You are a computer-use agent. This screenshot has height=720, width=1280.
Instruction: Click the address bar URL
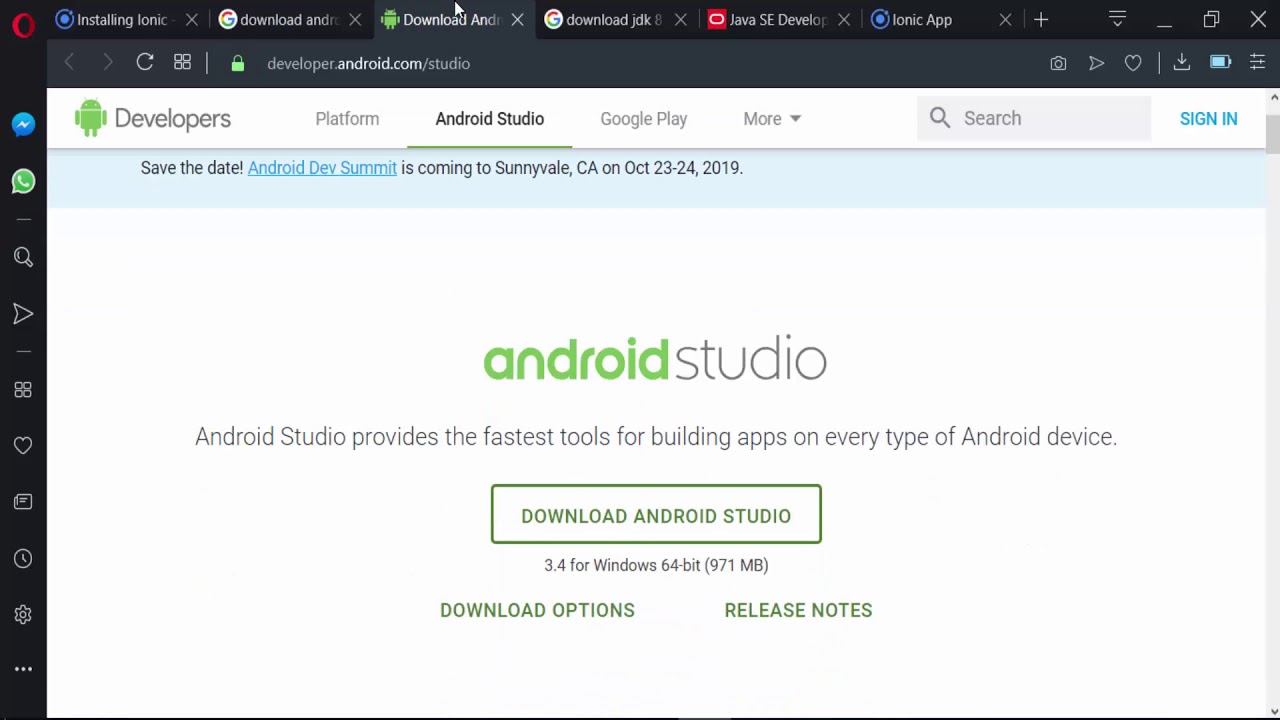click(368, 63)
